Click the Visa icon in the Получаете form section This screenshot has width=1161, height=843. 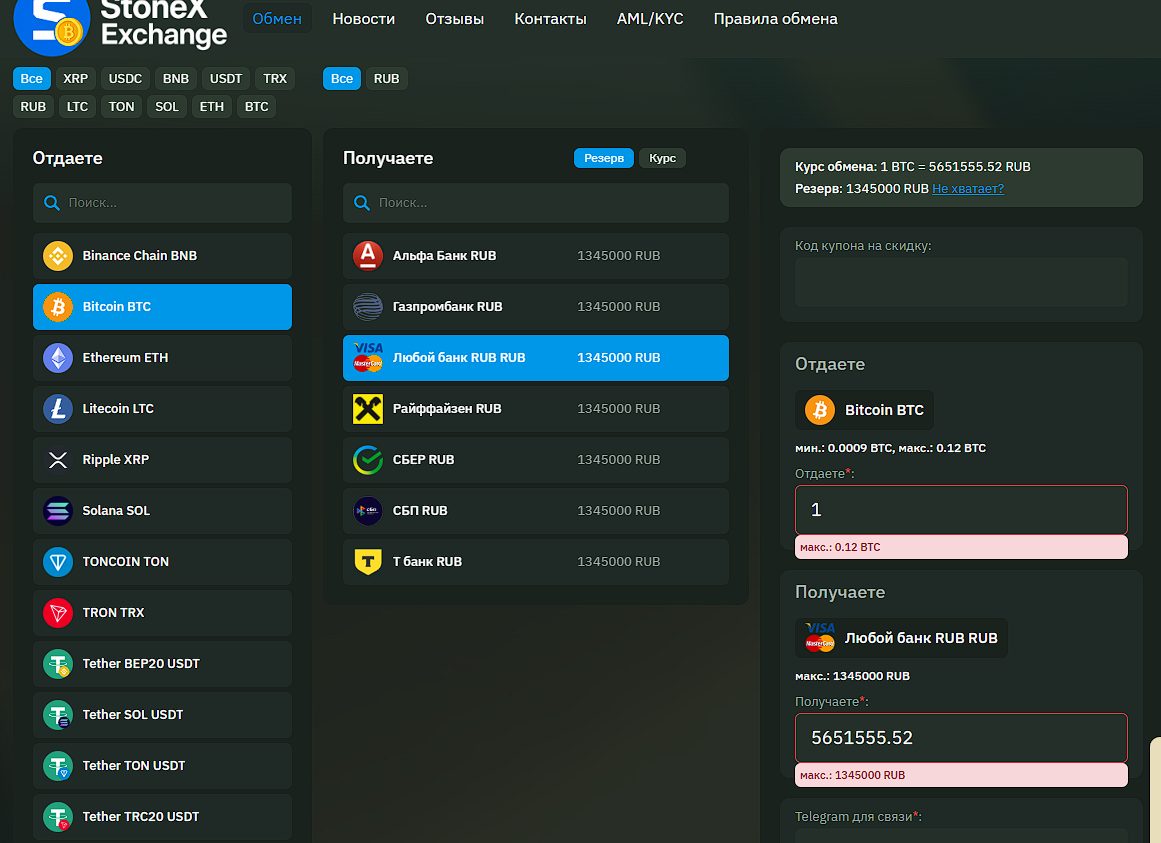(820, 639)
